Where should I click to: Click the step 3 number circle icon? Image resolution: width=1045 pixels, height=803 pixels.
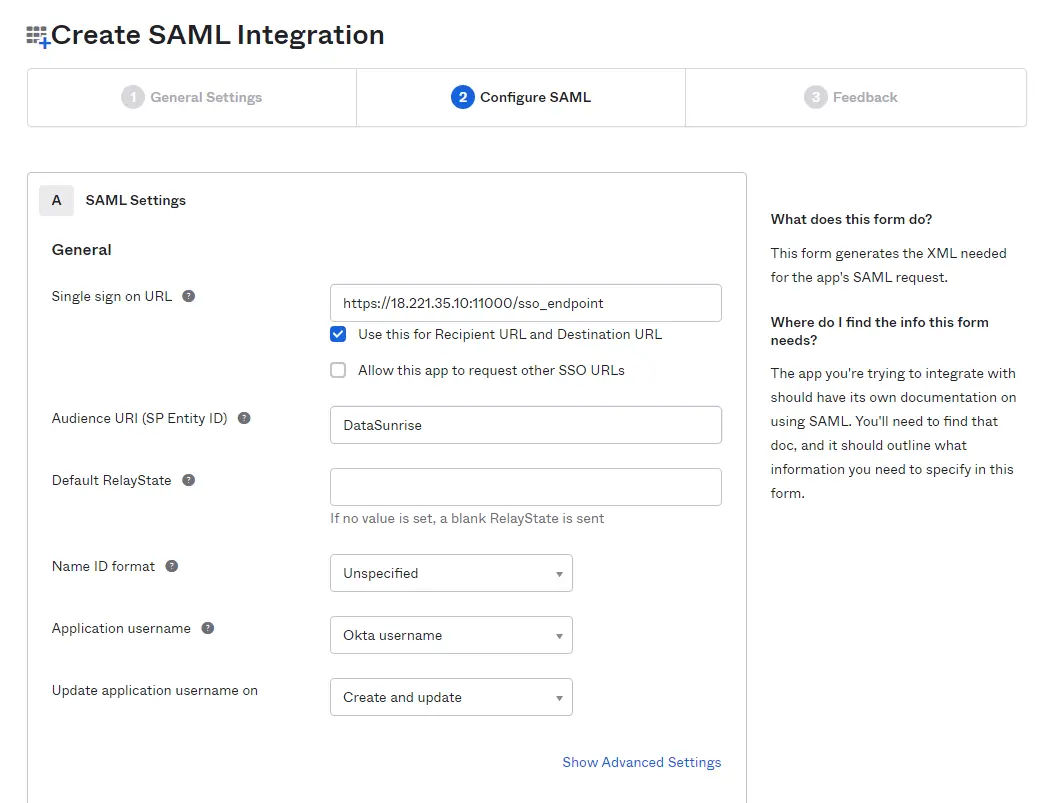(815, 97)
